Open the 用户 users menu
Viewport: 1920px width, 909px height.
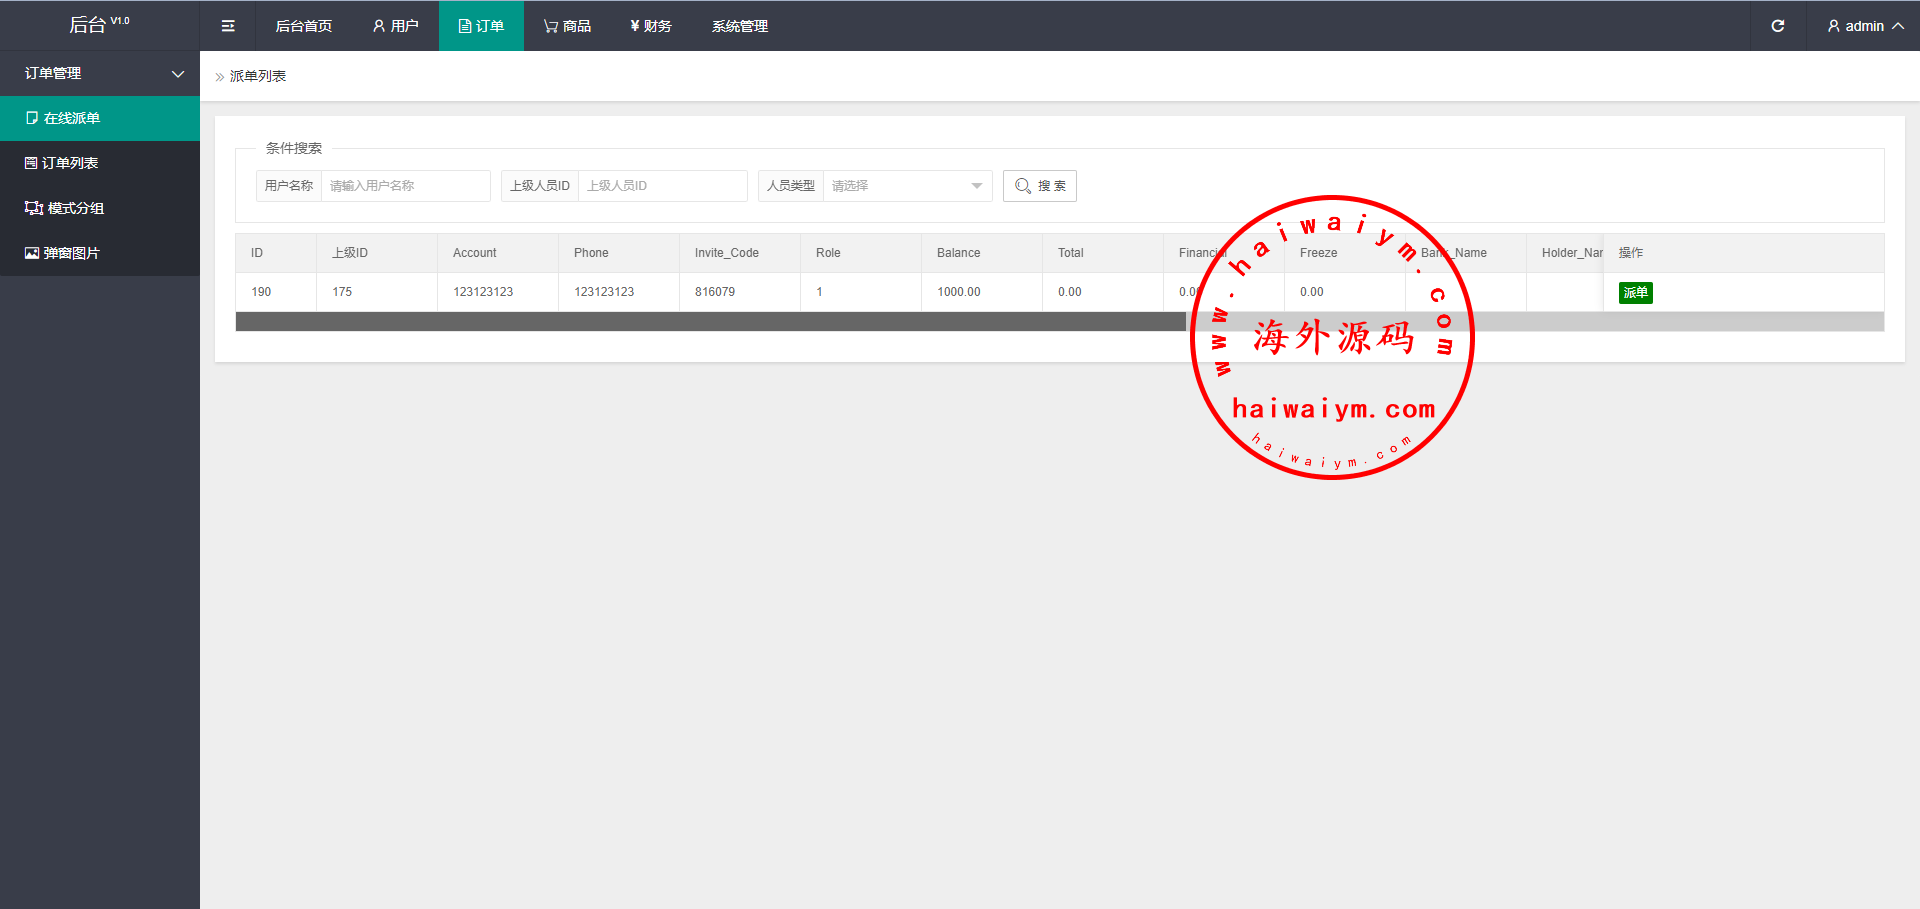(x=395, y=26)
